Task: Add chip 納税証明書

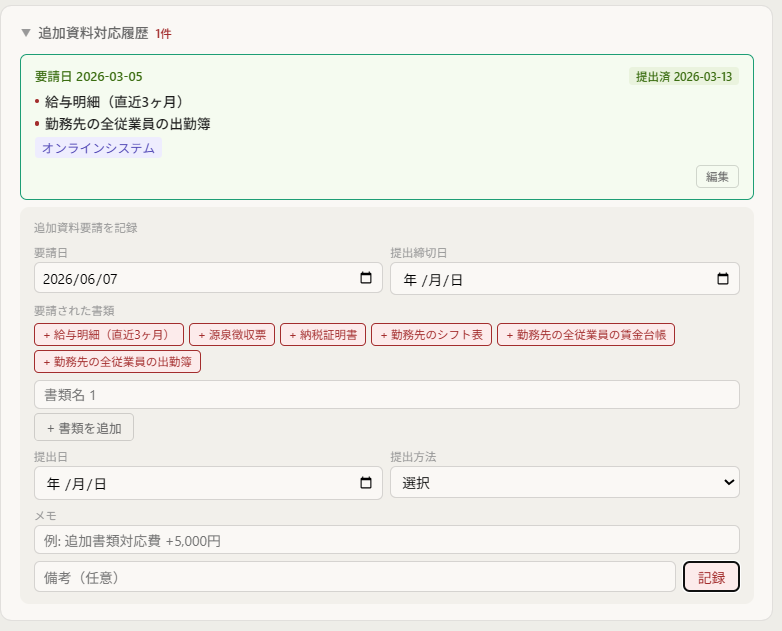Action: click(323, 335)
